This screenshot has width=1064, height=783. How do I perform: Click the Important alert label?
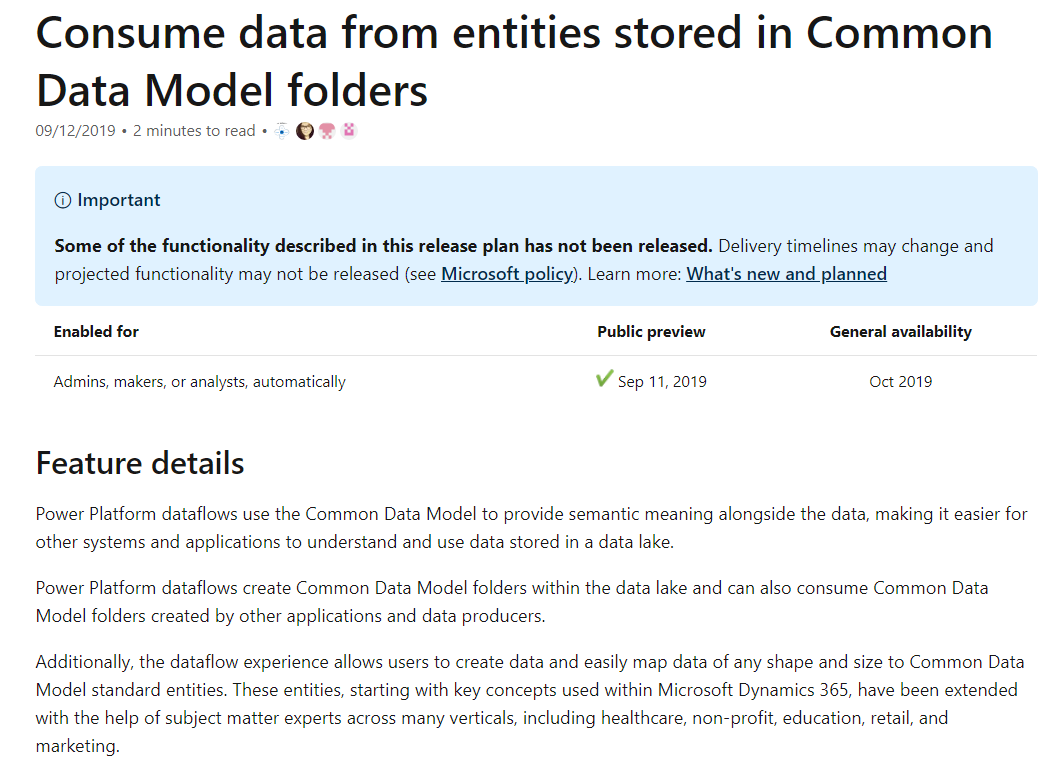click(119, 200)
